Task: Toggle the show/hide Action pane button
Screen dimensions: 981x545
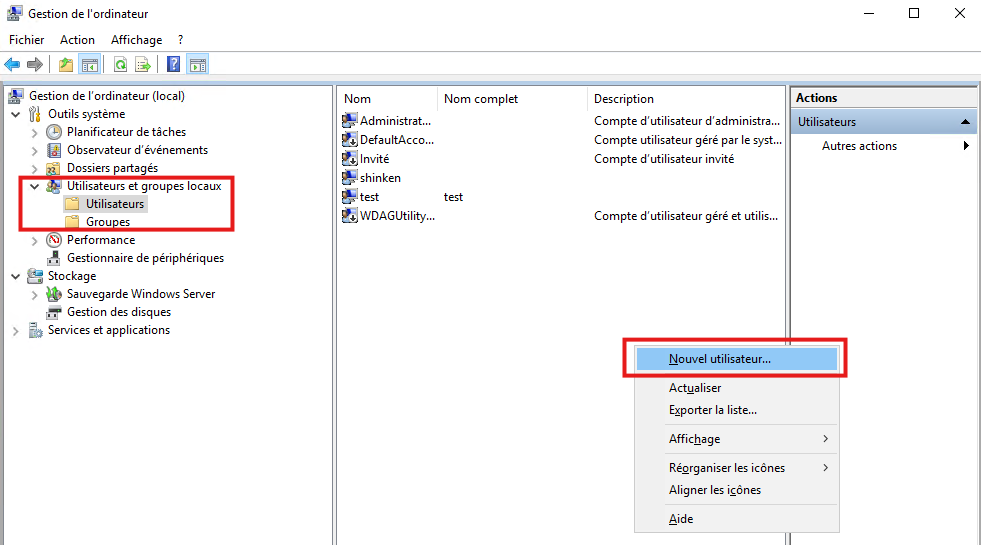Action: pos(198,65)
